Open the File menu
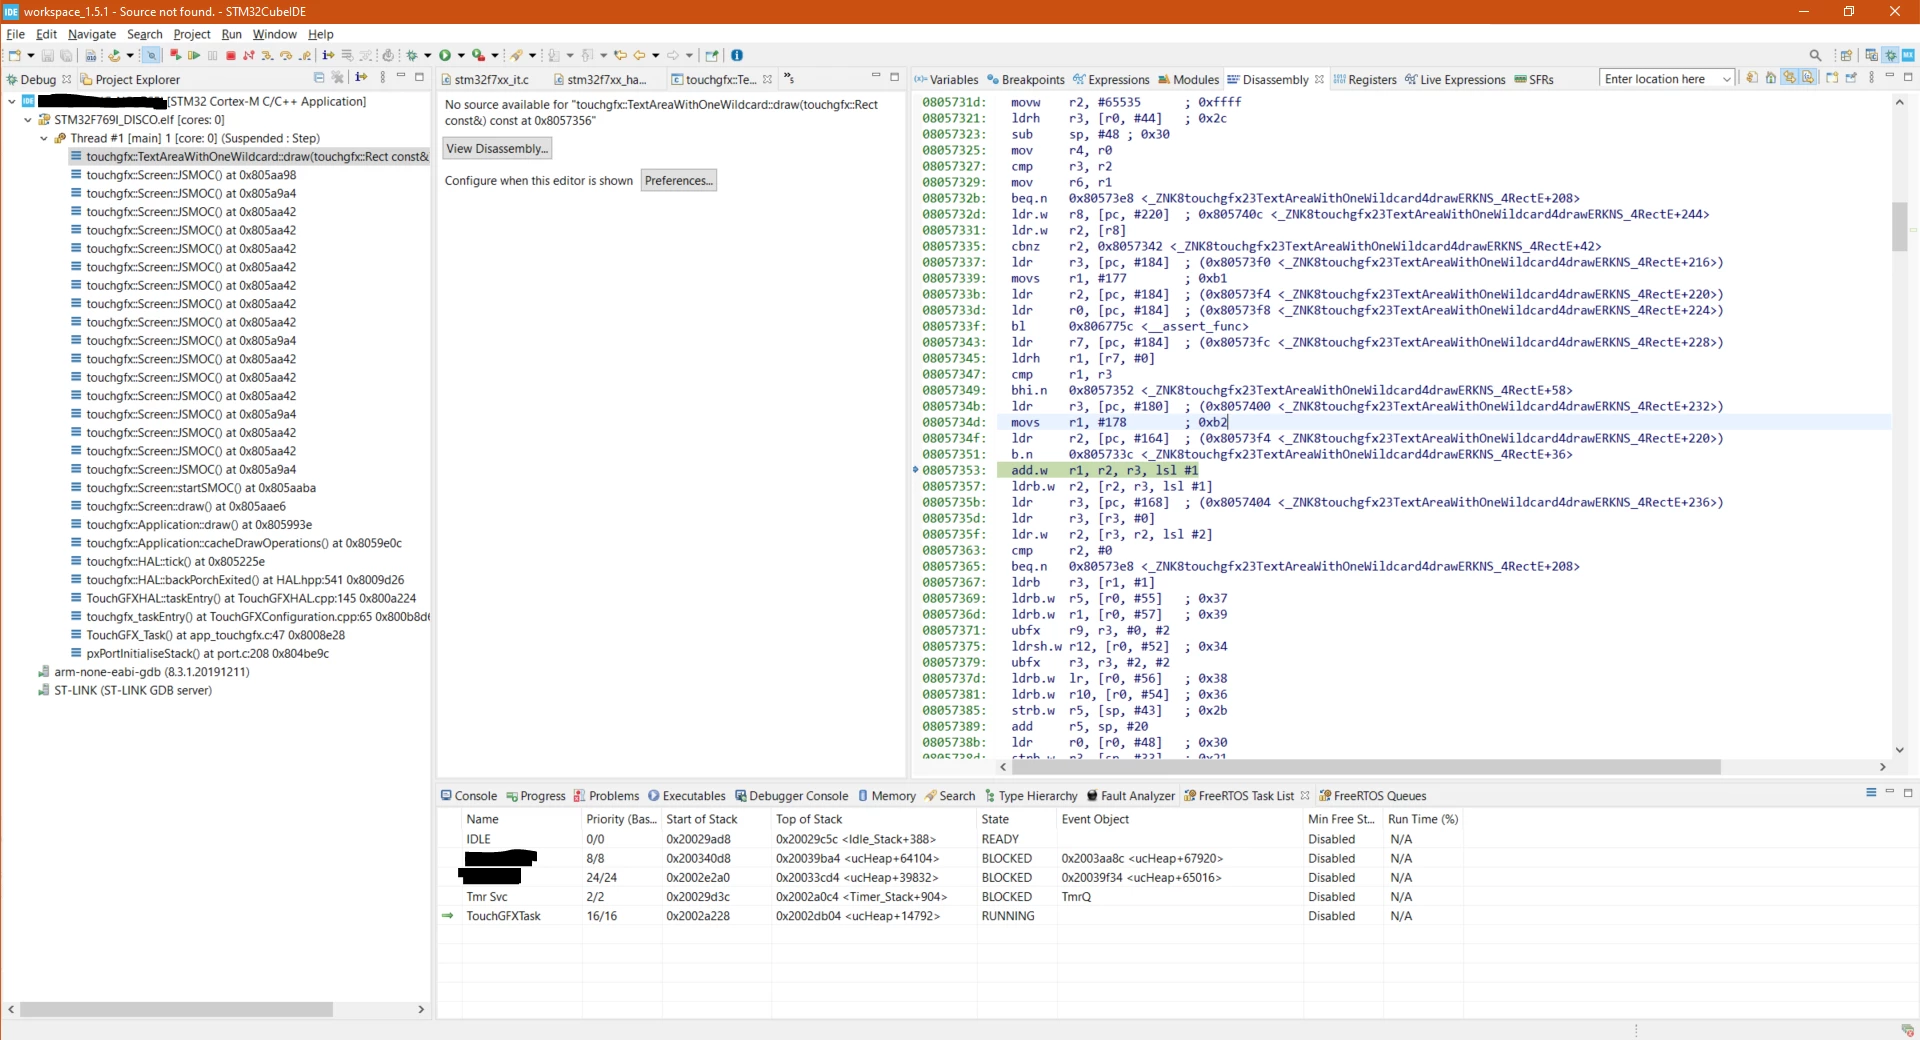The image size is (1920, 1040). coord(15,34)
